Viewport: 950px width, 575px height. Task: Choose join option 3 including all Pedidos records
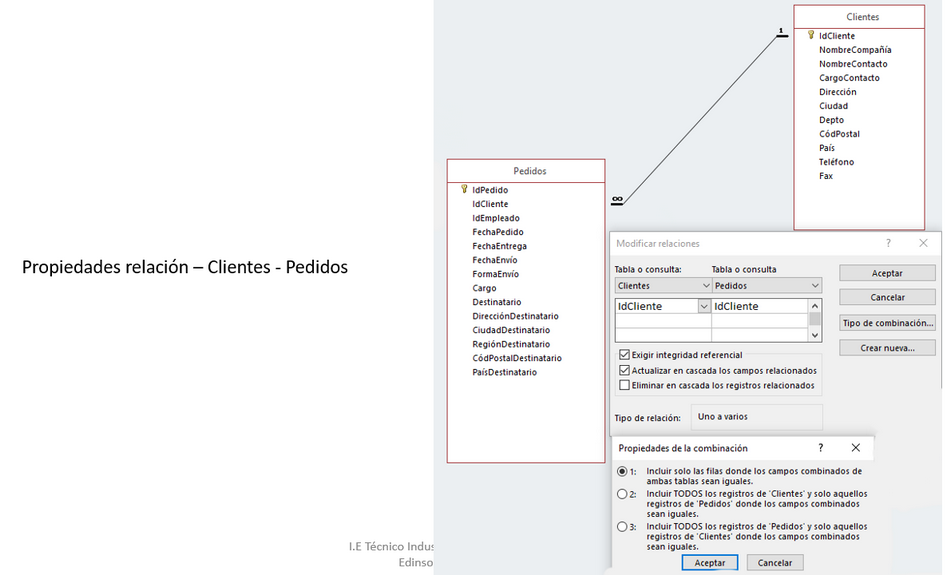coord(622,527)
